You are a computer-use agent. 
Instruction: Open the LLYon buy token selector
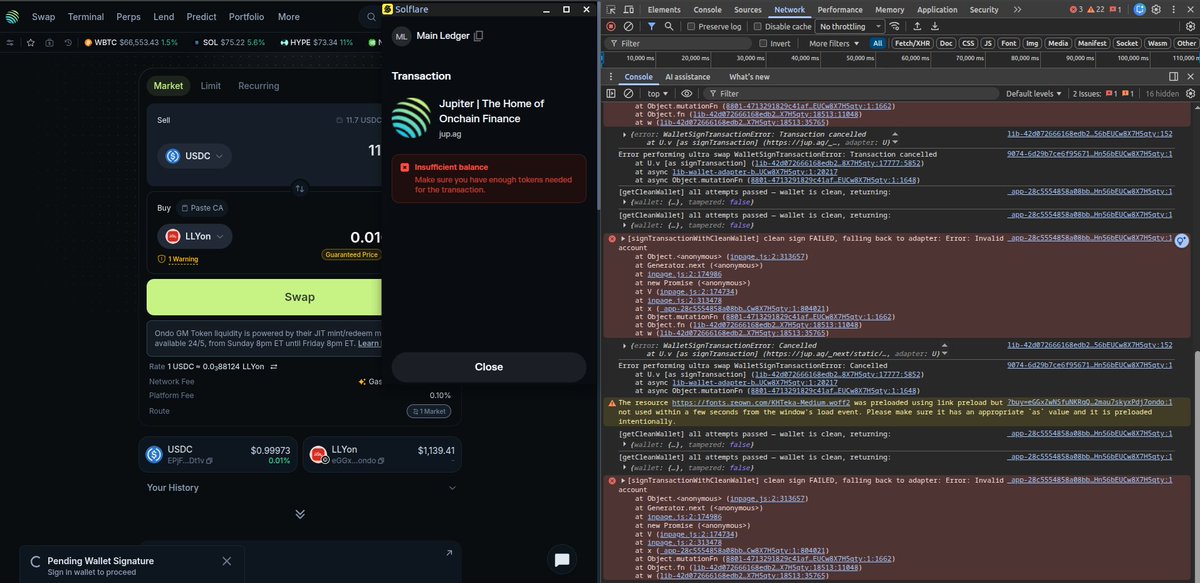click(195, 236)
